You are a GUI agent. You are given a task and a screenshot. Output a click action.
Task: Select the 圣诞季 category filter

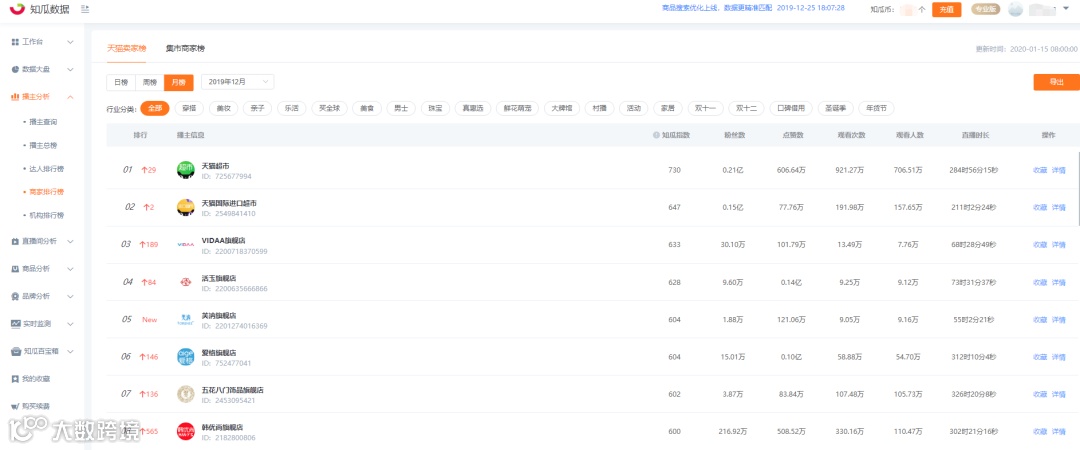(836, 108)
